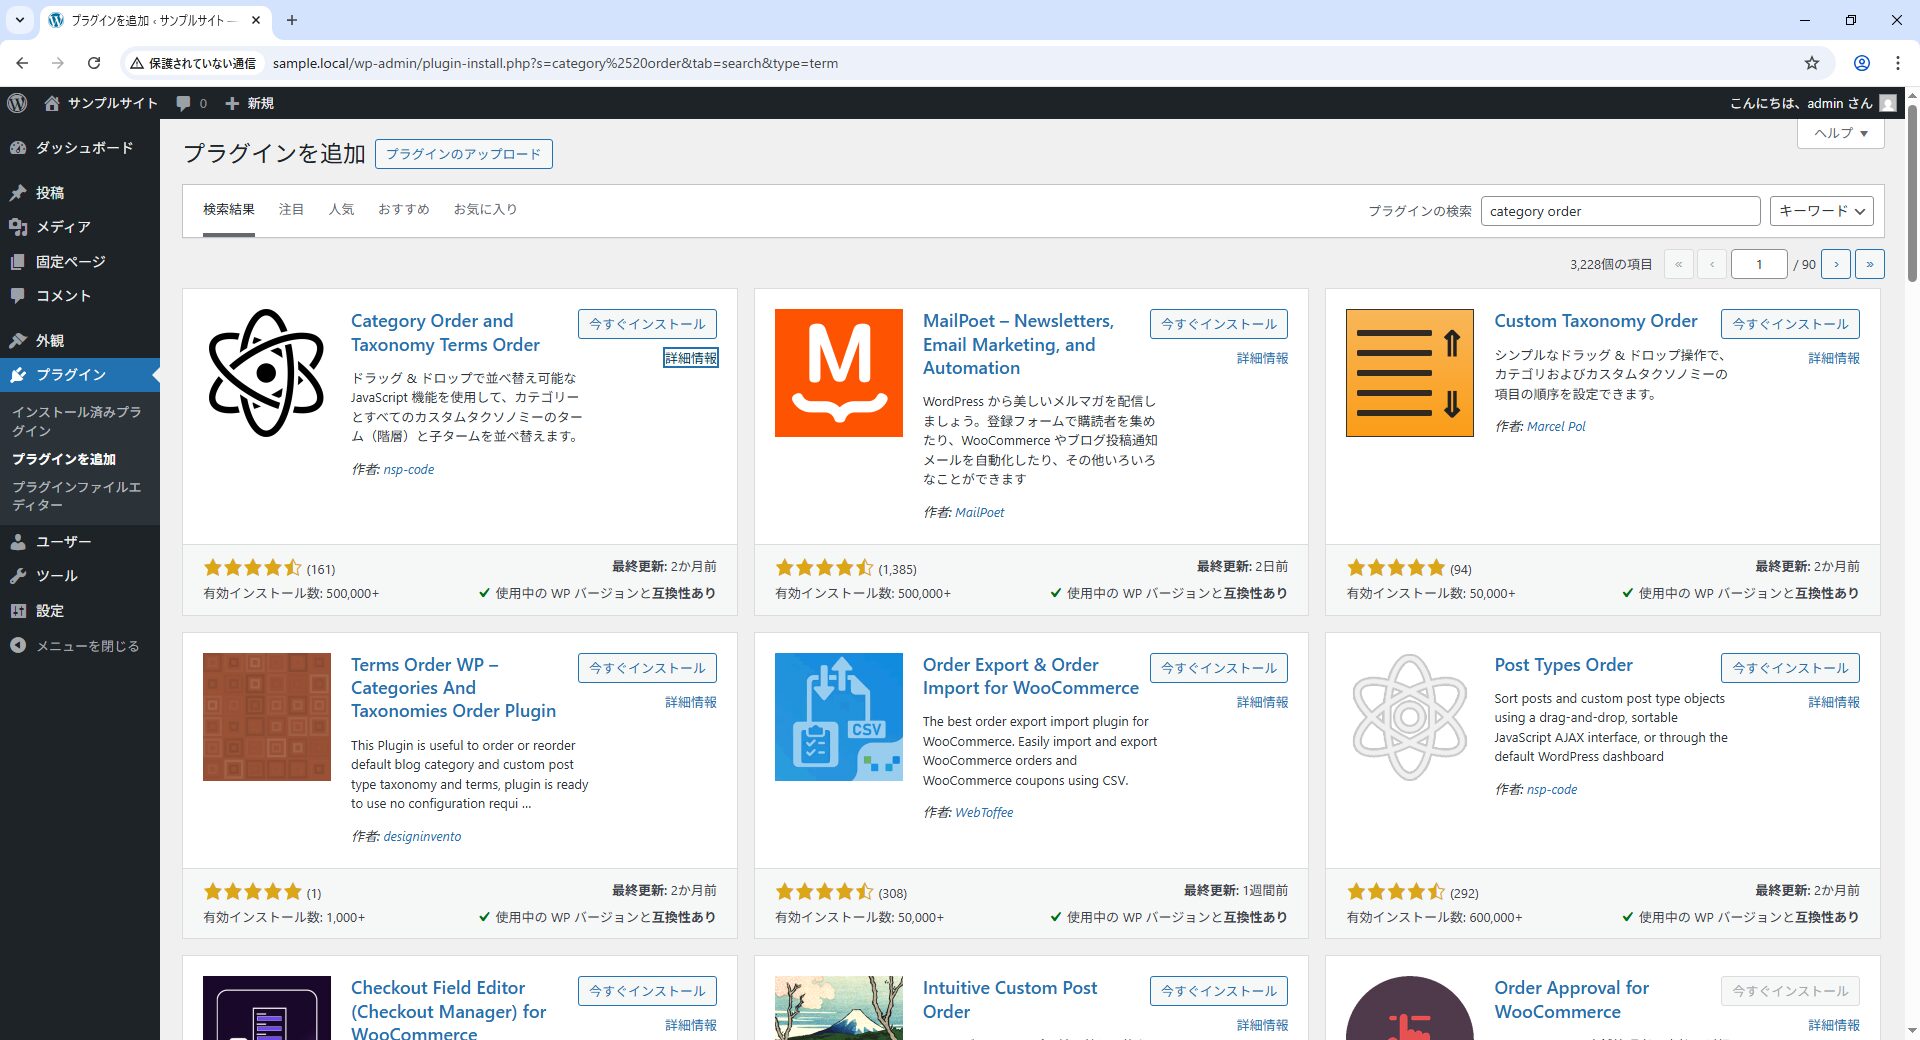
Task: Click admin avatar in toolbar
Action: [1888, 103]
